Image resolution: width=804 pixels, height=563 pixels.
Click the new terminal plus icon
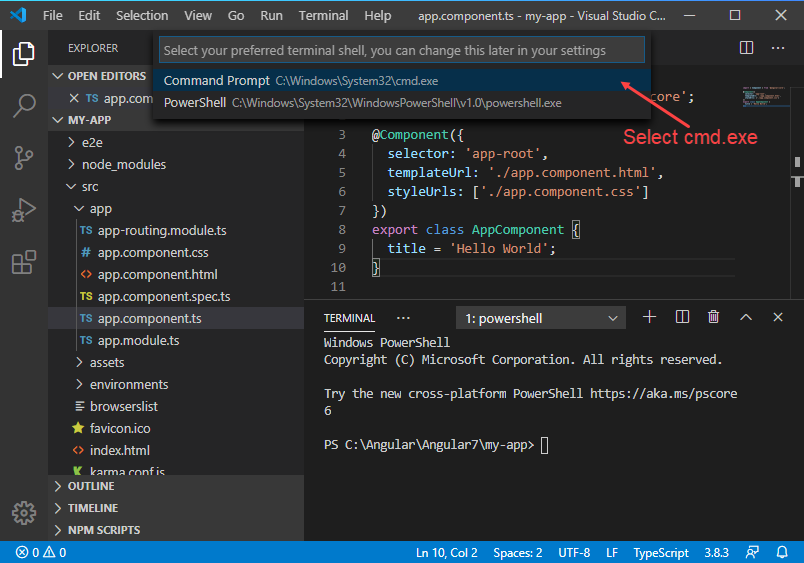click(649, 317)
